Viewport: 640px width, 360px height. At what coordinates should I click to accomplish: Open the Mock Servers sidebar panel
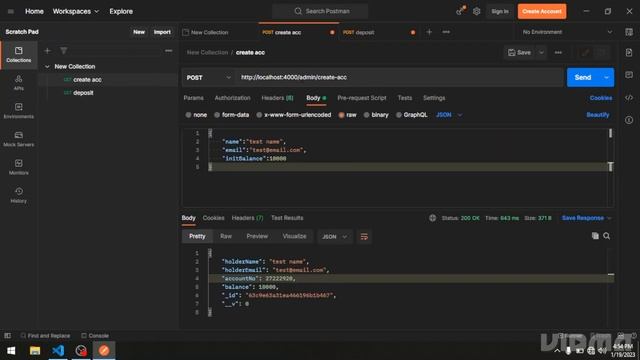(18, 139)
